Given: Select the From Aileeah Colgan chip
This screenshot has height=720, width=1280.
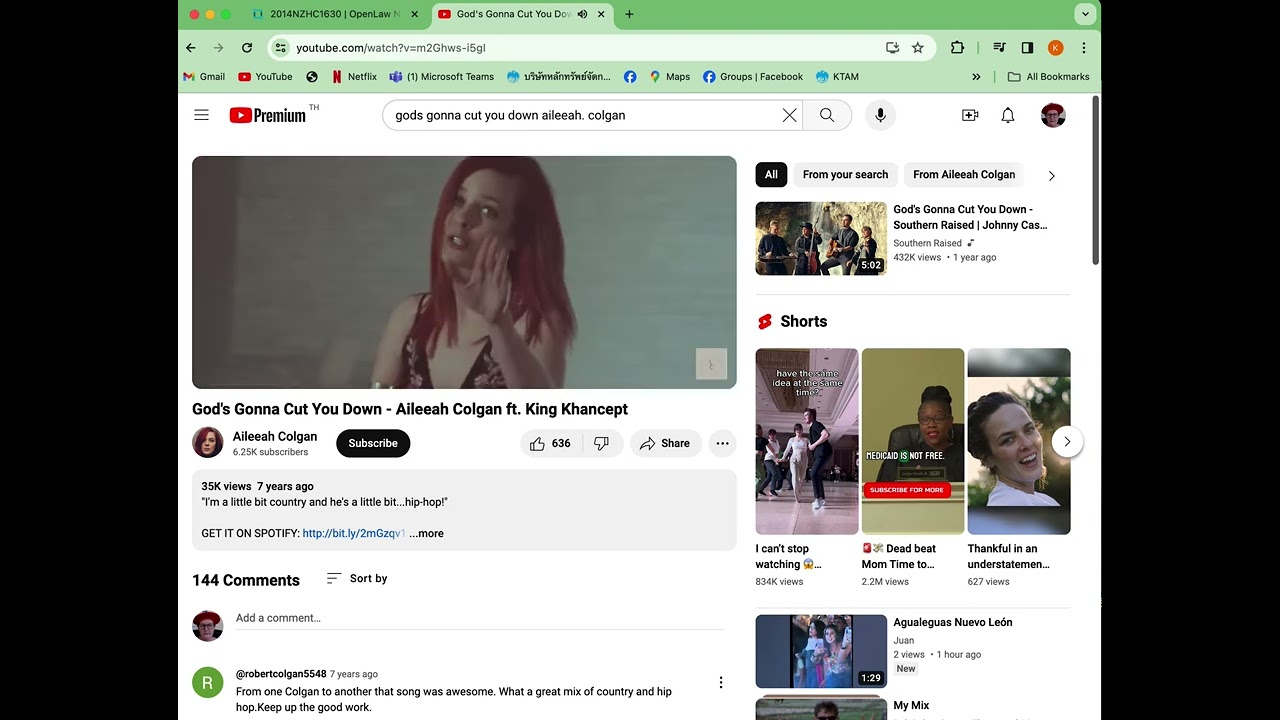Looking at the screenshot, I should (x=964, y=174).
